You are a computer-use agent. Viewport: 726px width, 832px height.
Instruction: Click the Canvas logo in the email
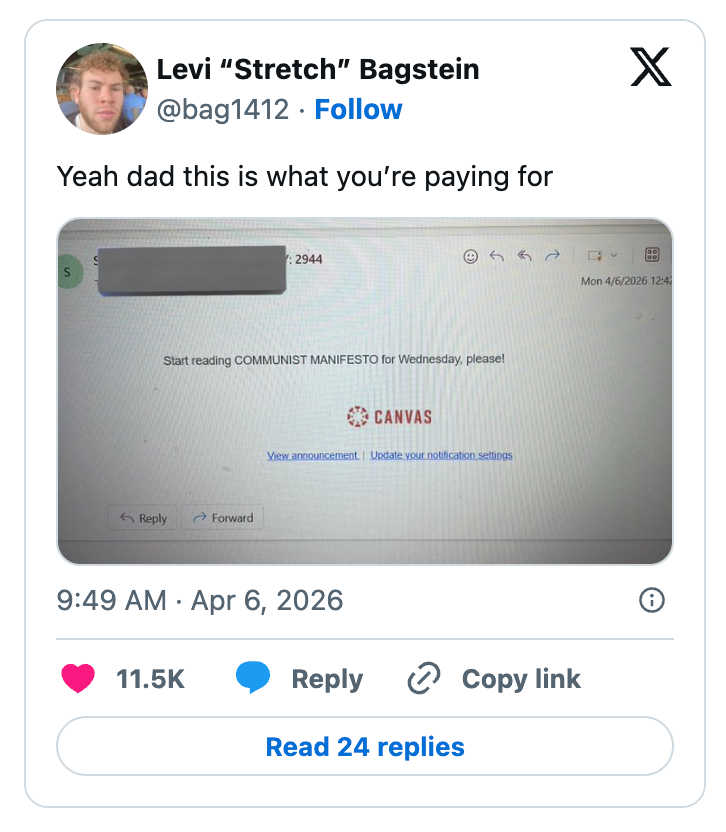coord(390,416)
